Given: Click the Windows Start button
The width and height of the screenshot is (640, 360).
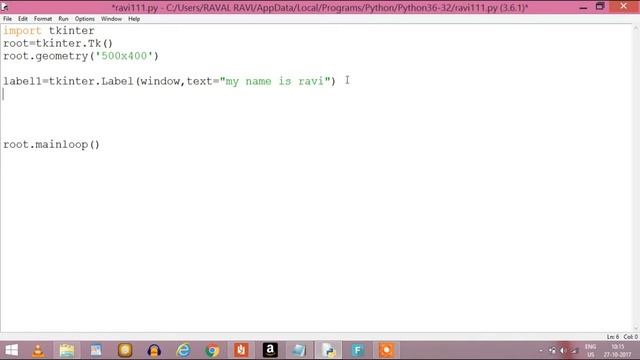Looking at the screenshot, I should click(11, 350).
